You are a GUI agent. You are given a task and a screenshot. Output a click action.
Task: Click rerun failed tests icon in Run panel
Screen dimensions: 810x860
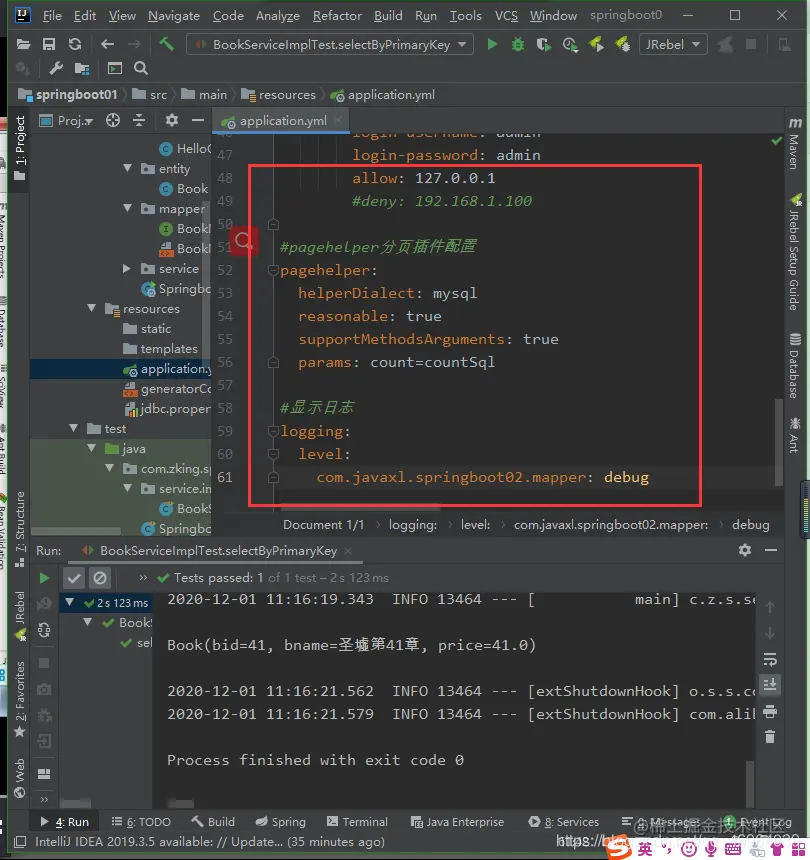44,604
